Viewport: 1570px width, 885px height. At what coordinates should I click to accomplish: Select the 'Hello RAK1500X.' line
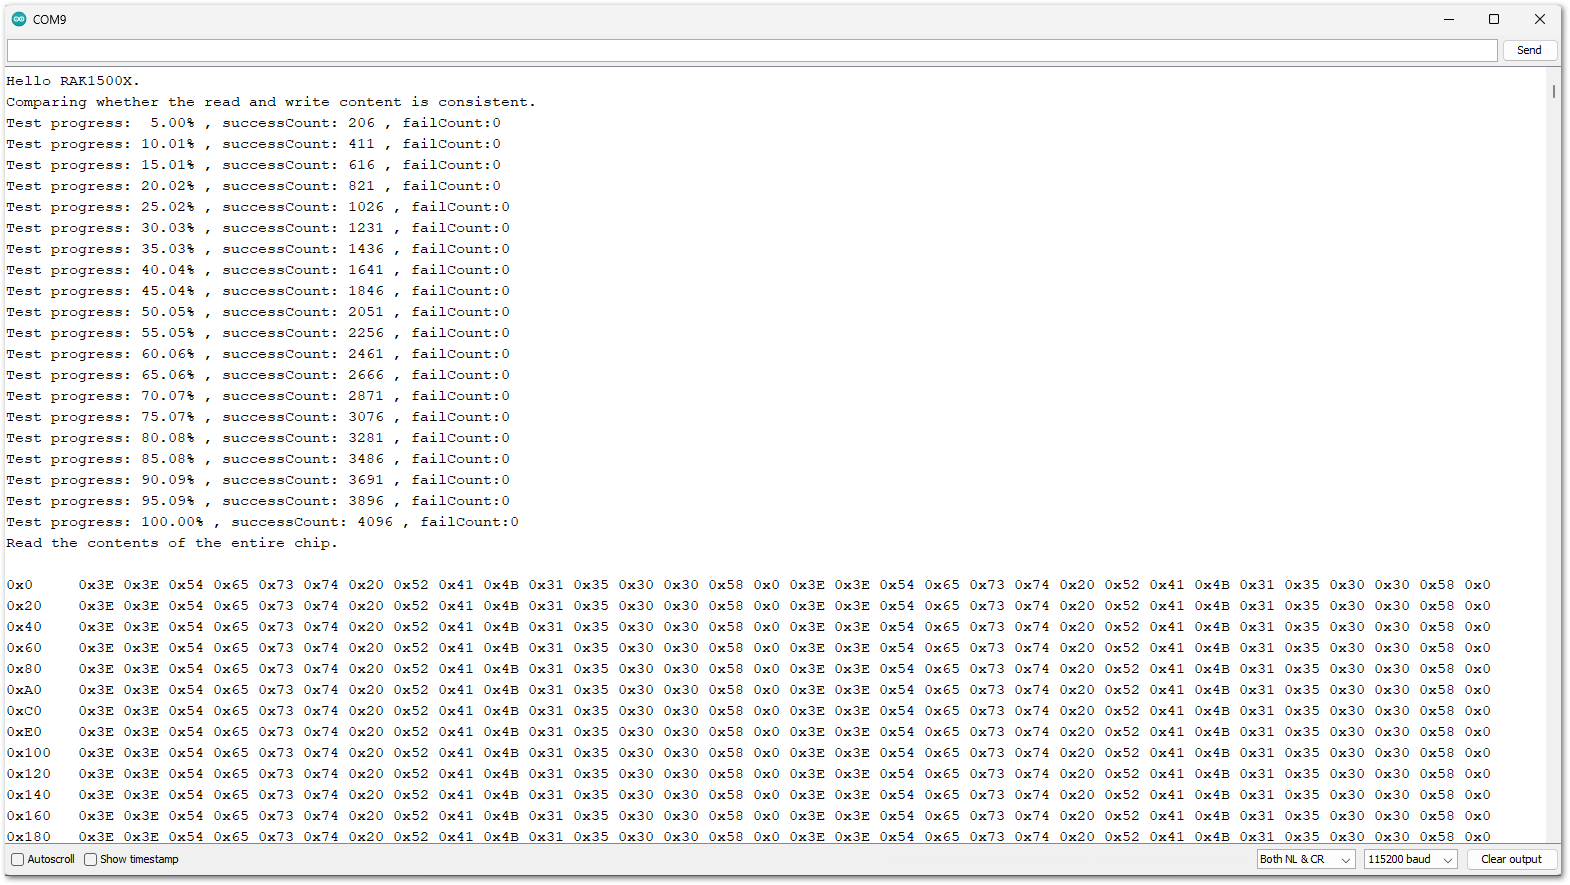click(x=73, y=81)
